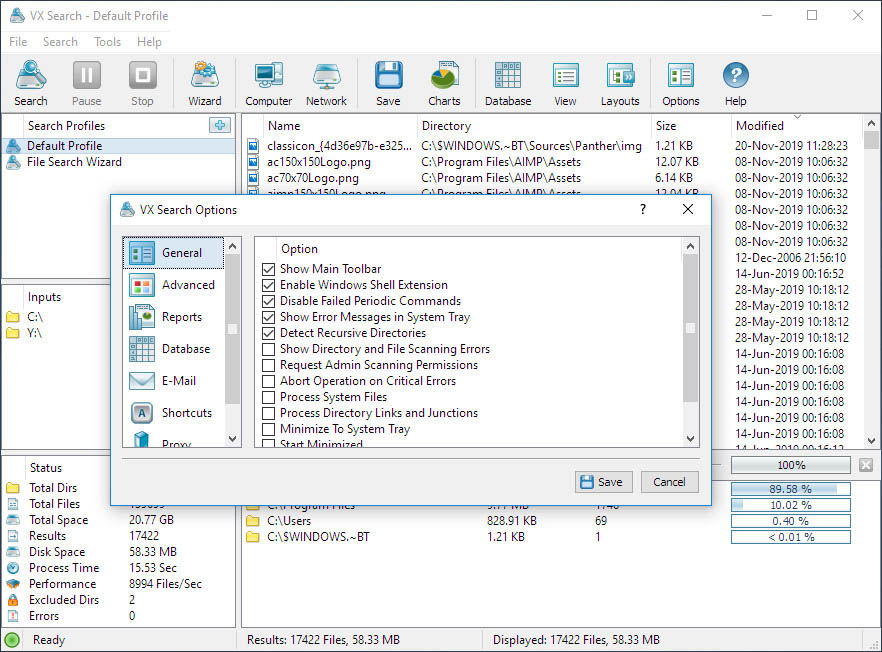Check Process Directory Links and Junctions
The image size is (882, 652).
point(268,413)
